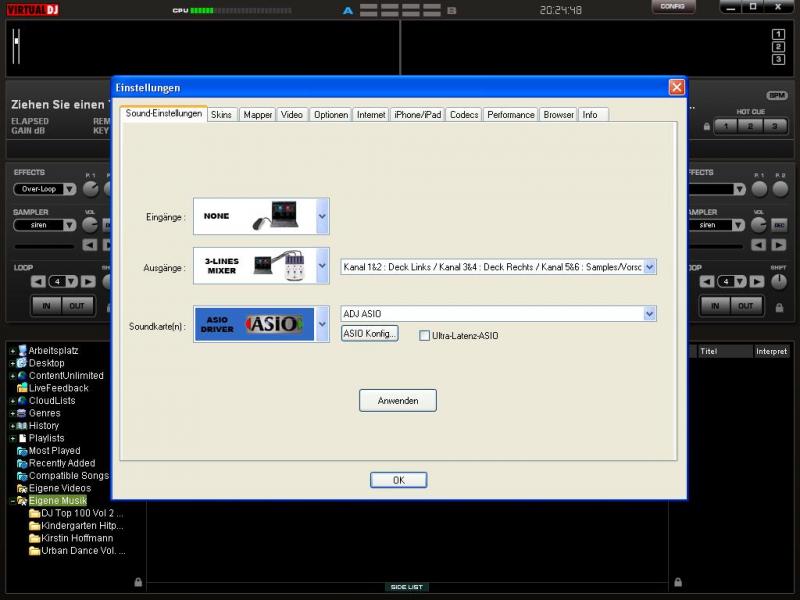Open the Info tab

click(x=592, y=115)
